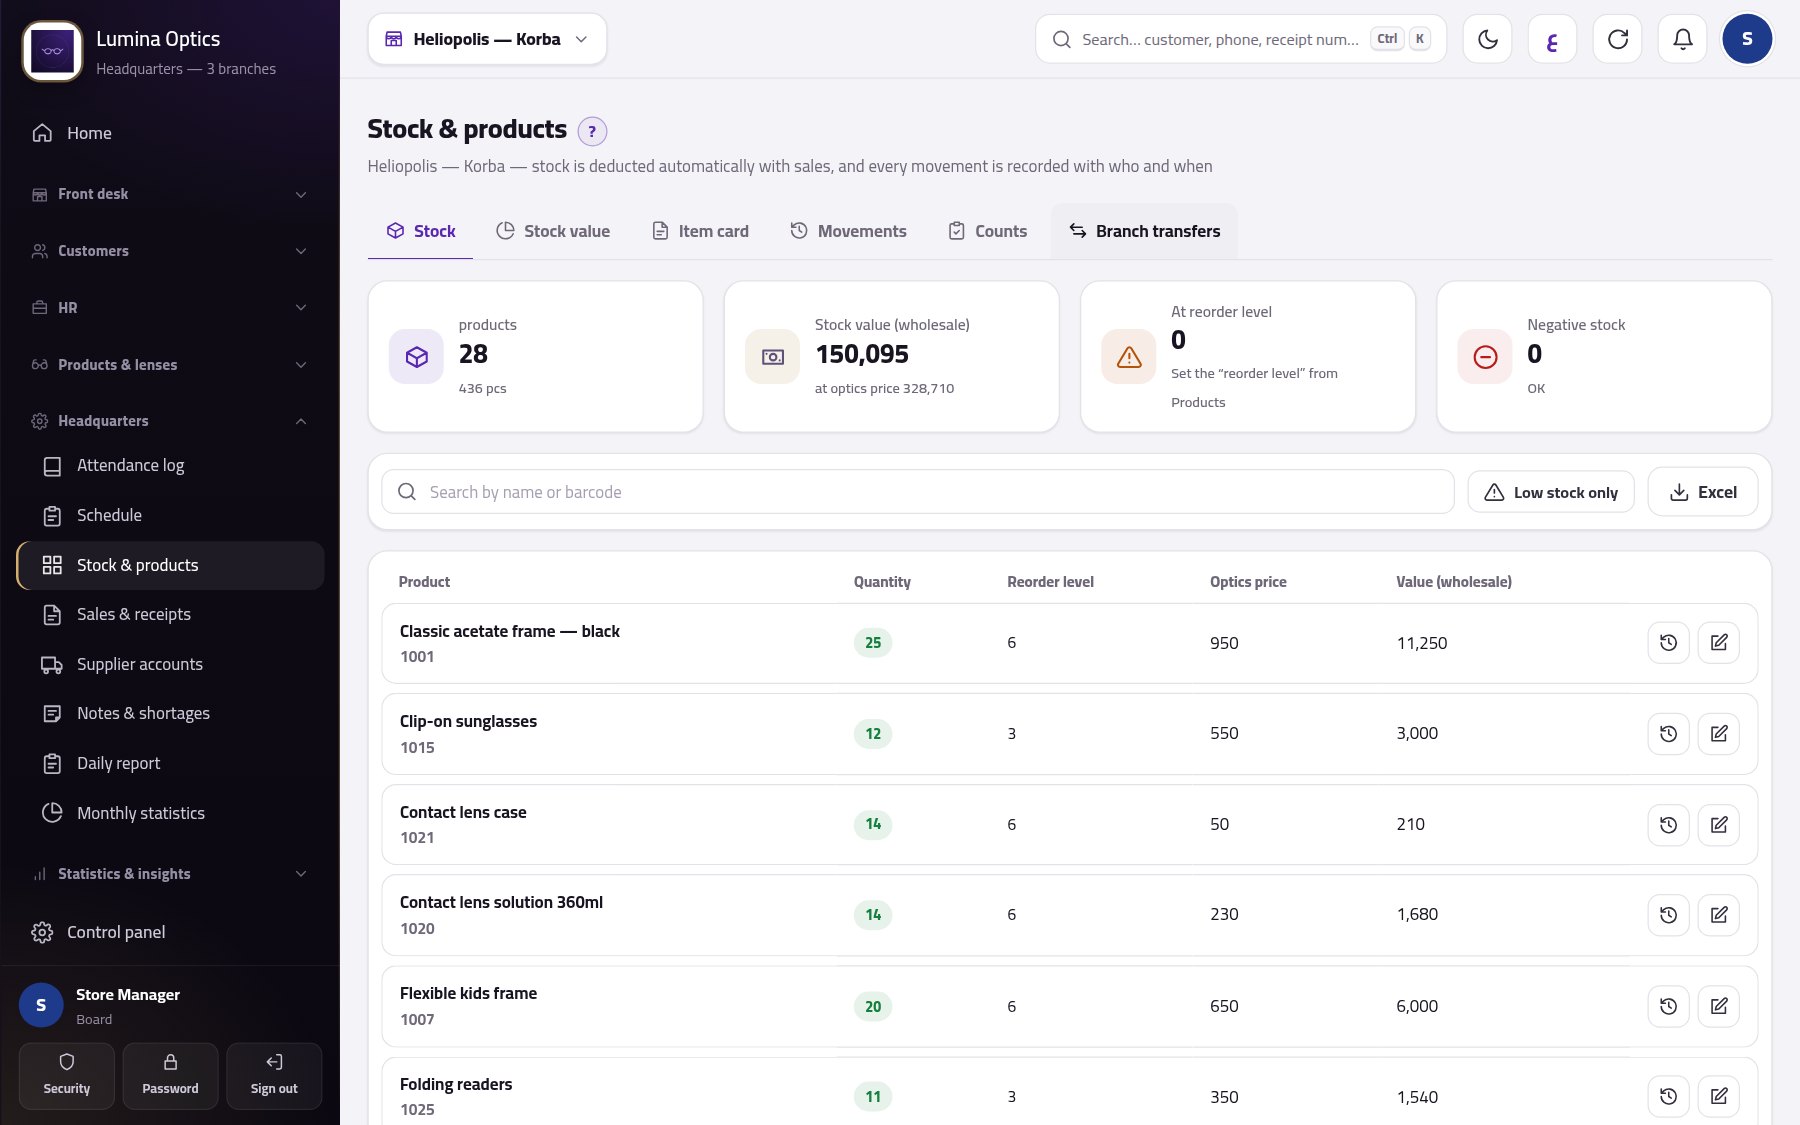The image size is (1800, 1125).
Task: Expand the HR sidebar section
Action: click(170, 308)
